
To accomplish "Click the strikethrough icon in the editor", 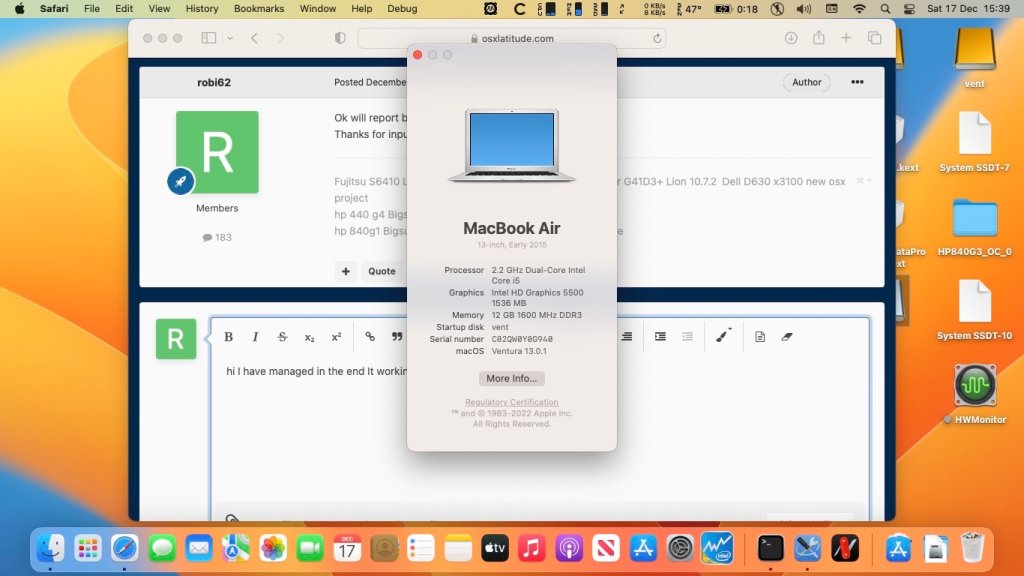I will point(282,337).
